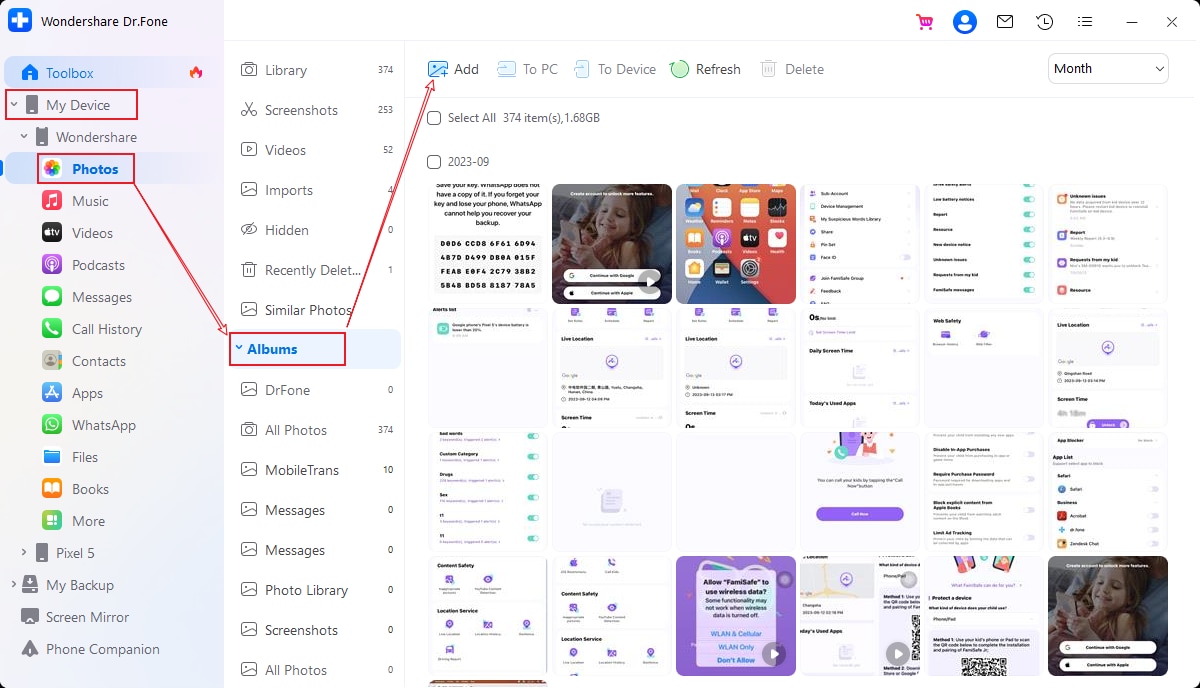Expand the My Backup chevron
This screenshot has height=688, width=1200.
point(14,585)
